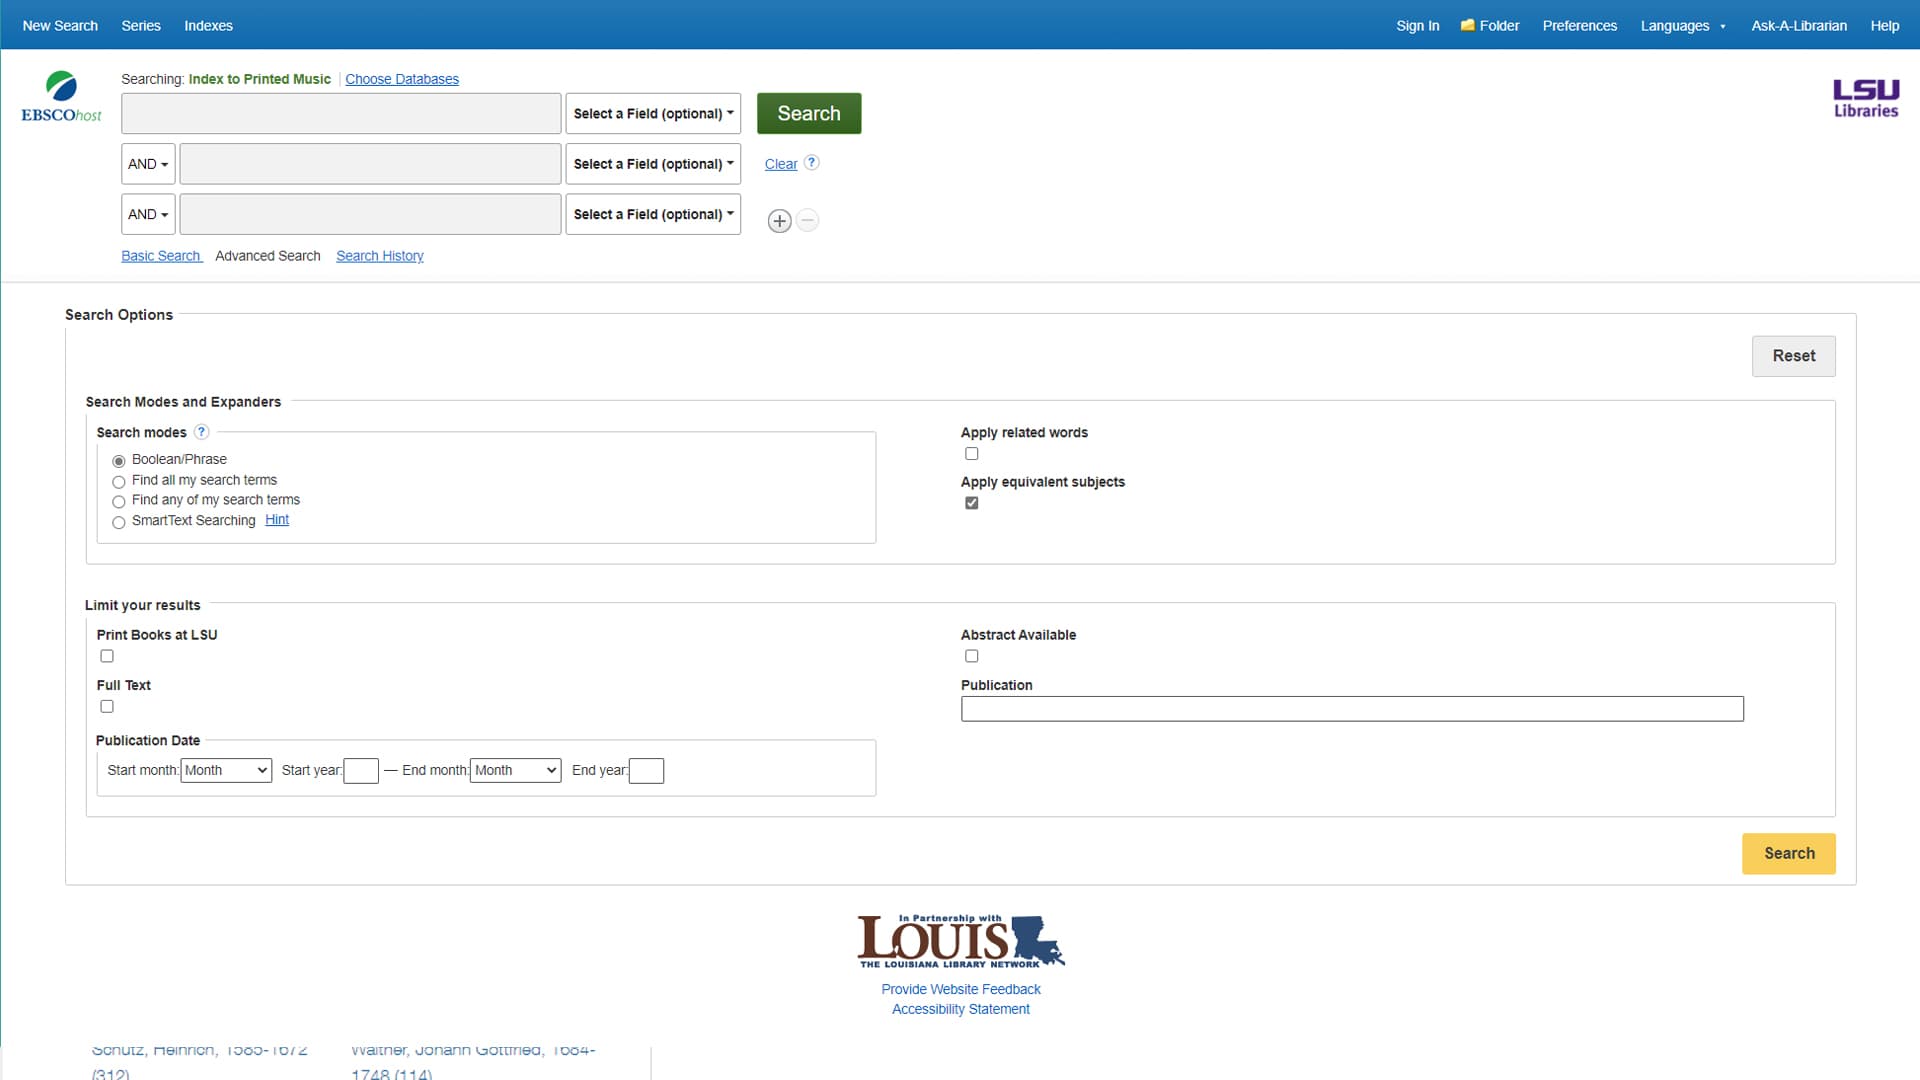Switch to Basic Search
The image size is (1920, 1080).
(x=161, y=256)
